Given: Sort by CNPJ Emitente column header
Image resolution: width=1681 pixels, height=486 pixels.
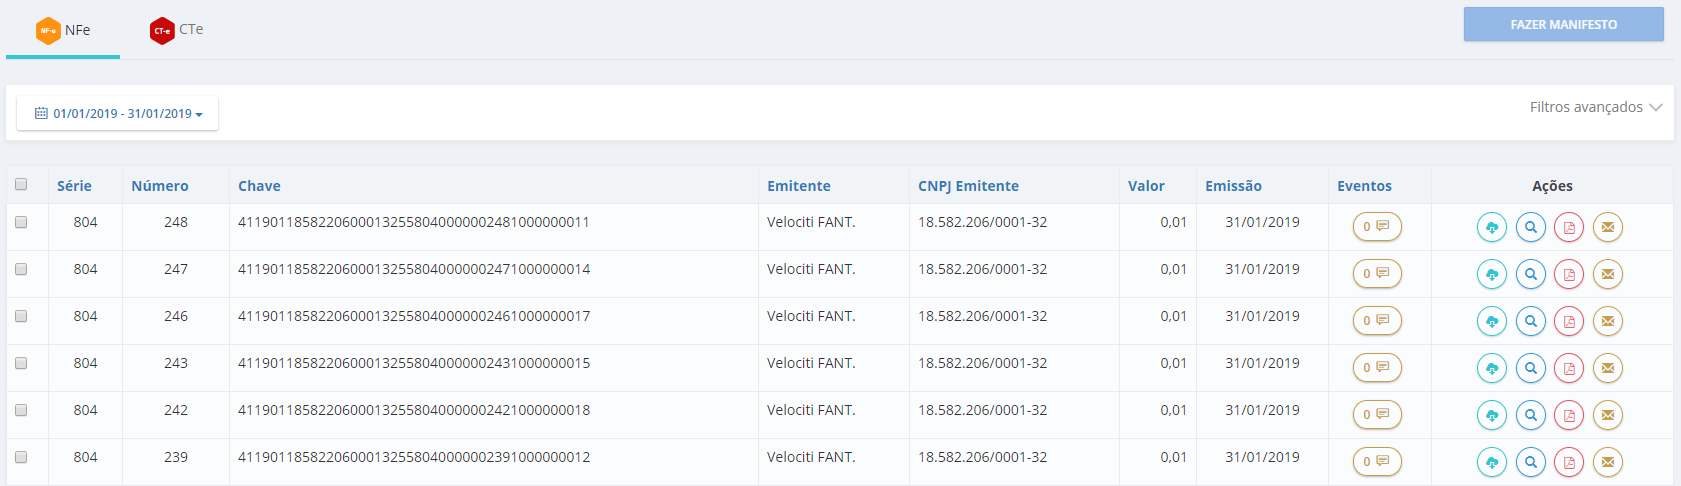Looking at the screenshot, I should tap(968, 186).
